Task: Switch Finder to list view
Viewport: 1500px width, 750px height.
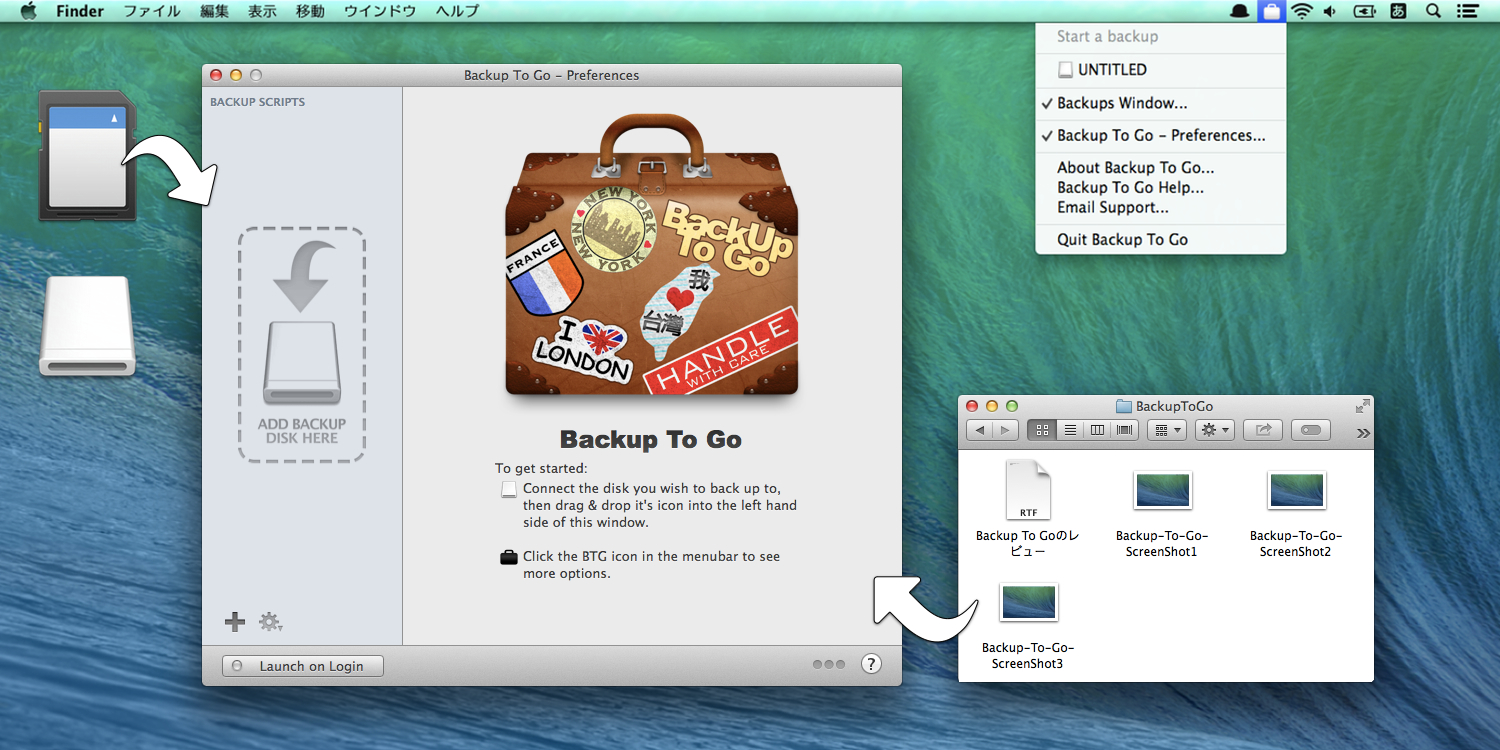Action: (x=1070, y=430)
